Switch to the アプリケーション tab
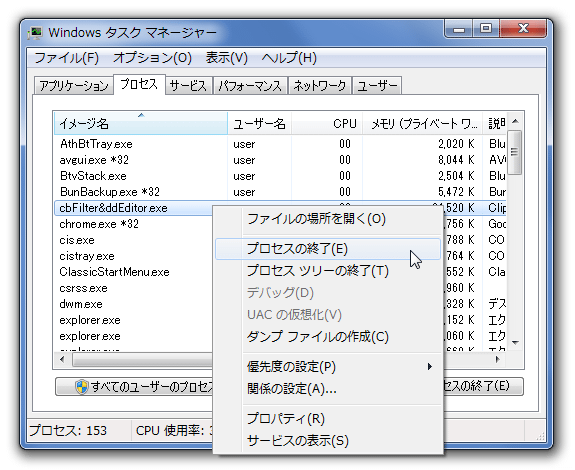The image size is (575, 470). 74,86
